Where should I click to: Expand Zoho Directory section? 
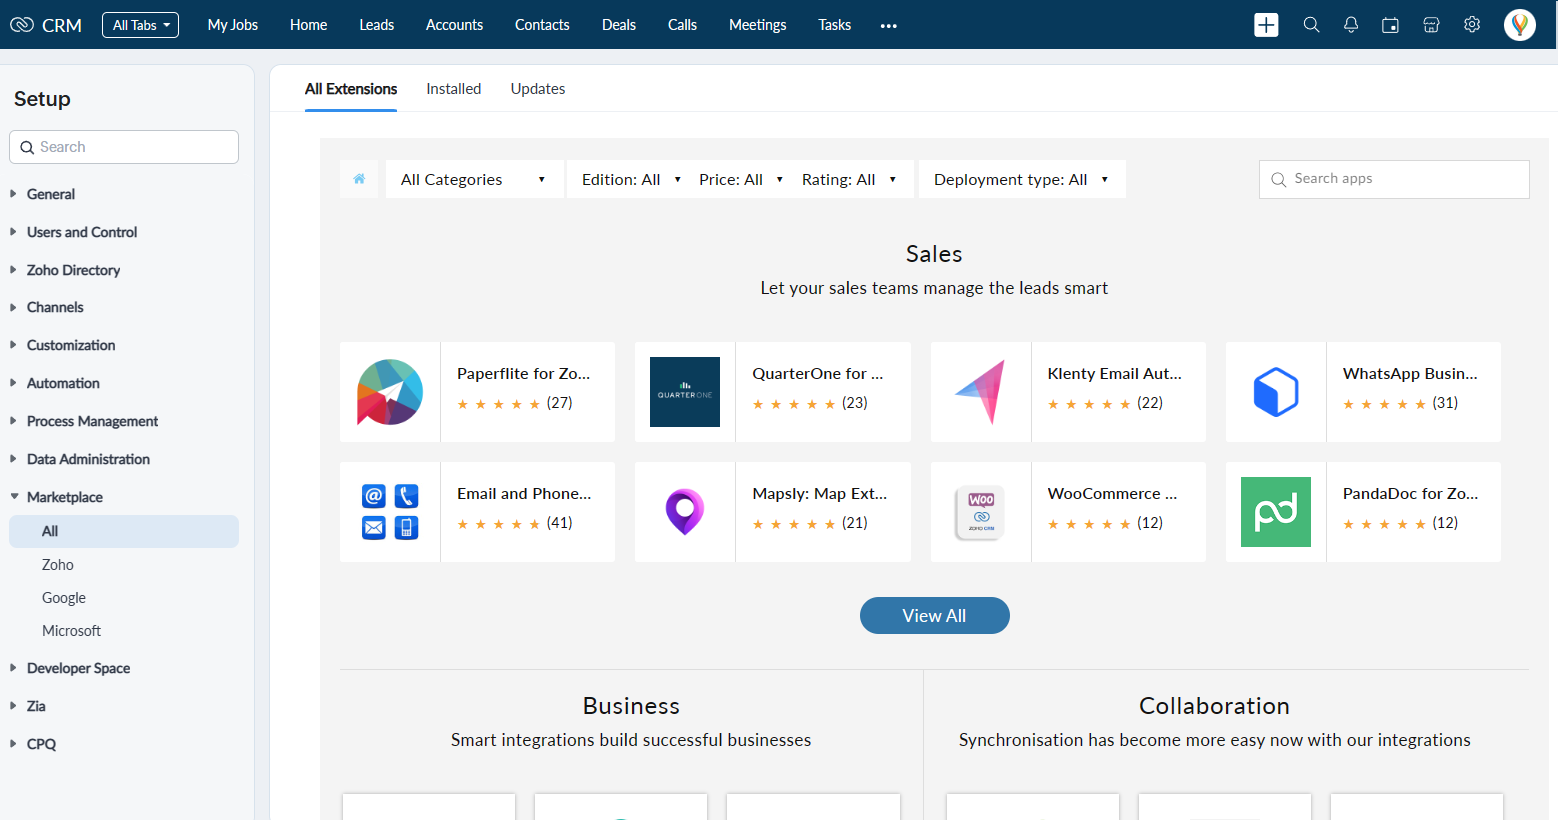[73, 270]
